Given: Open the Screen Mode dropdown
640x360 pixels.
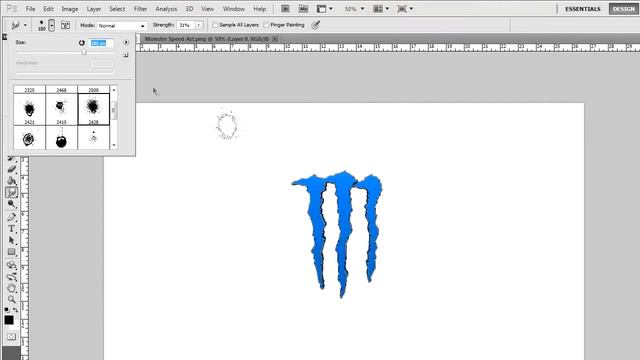Looking at the screenshot, I should pos(405,9).
